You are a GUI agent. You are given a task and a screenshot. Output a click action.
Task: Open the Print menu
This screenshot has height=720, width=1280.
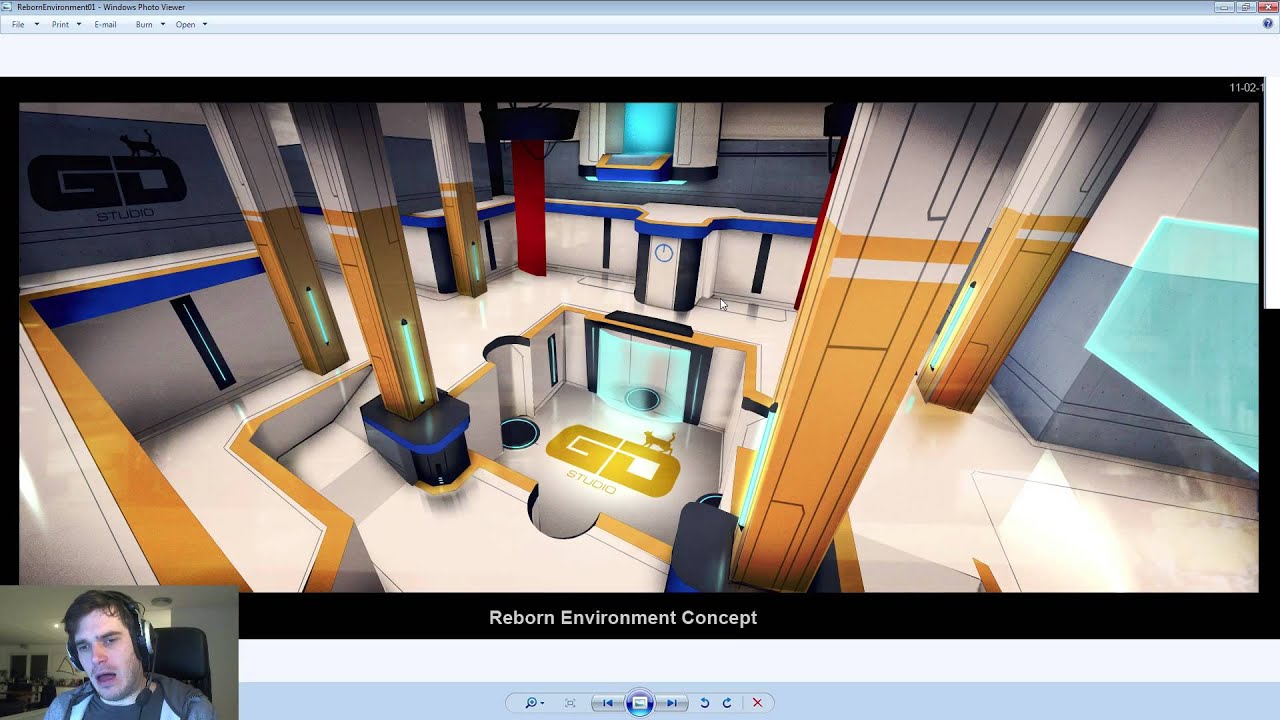66,24
